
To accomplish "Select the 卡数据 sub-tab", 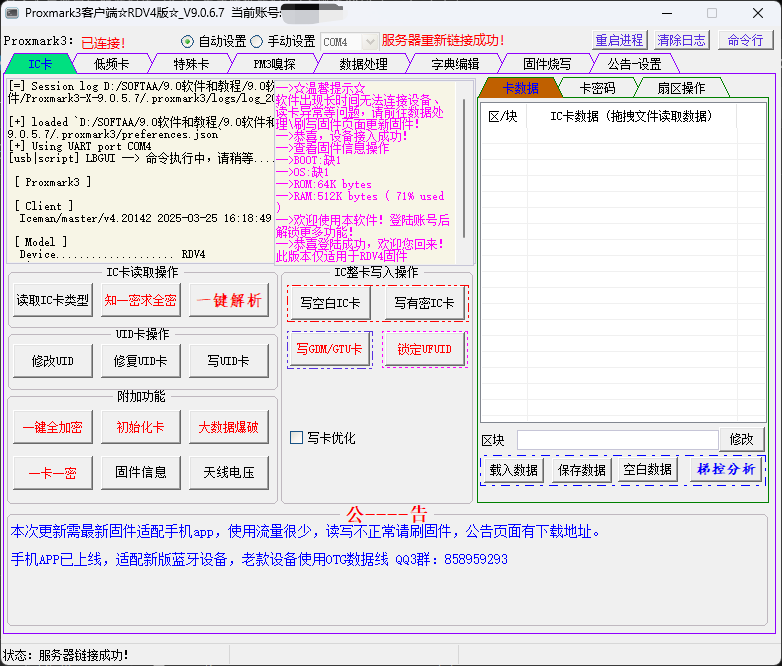I will click(x=520, y=88).
